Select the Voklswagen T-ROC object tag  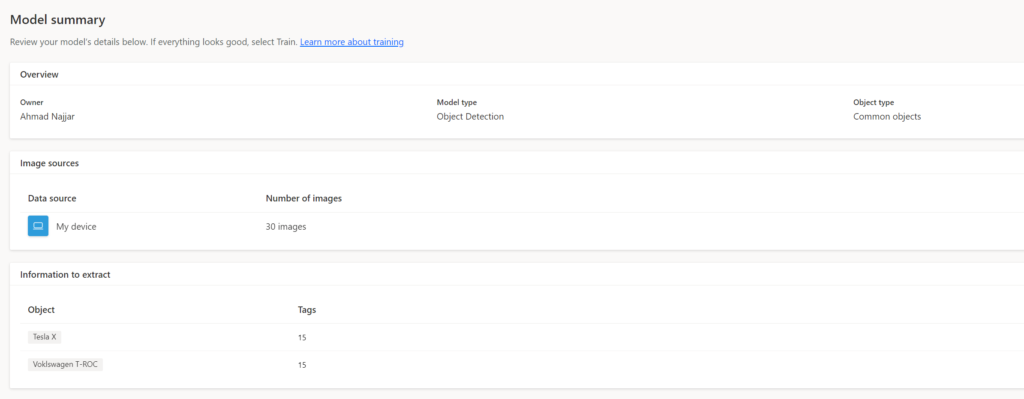point(65,364)
